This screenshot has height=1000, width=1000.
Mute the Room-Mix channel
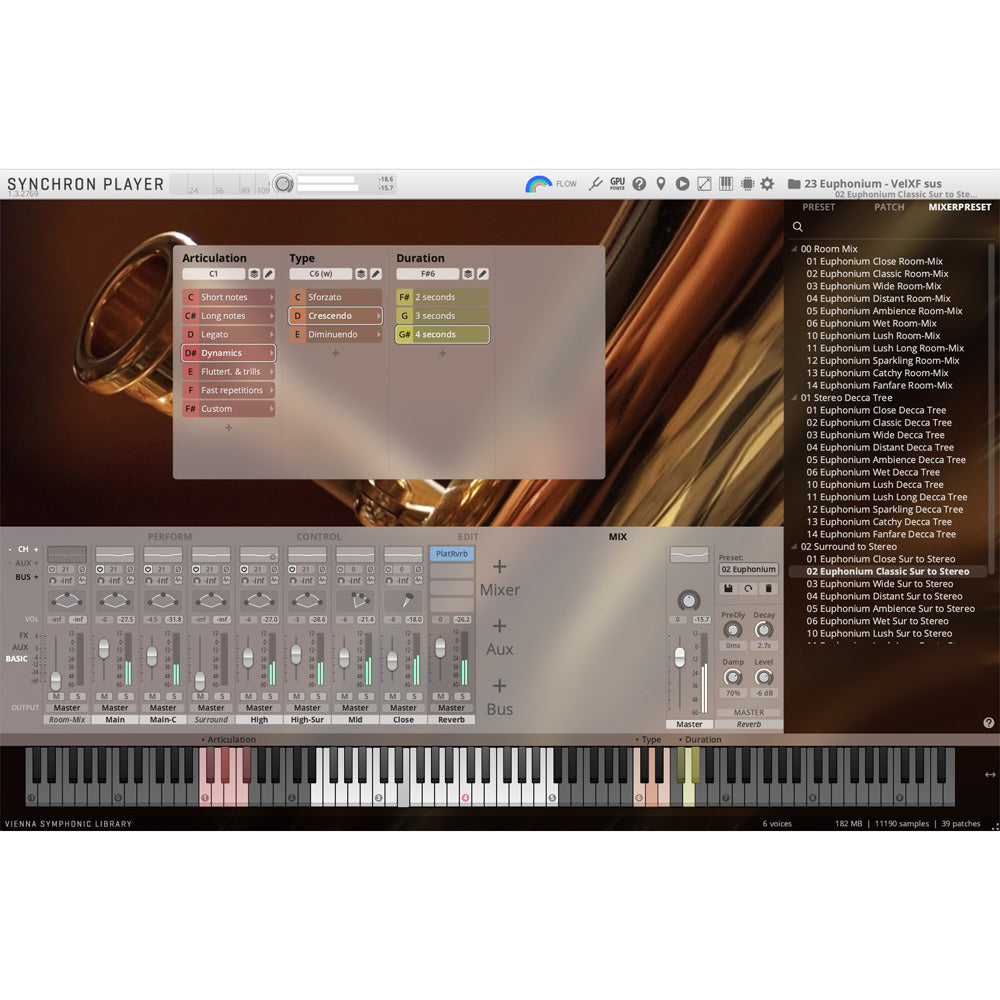(x=56, y=696)
